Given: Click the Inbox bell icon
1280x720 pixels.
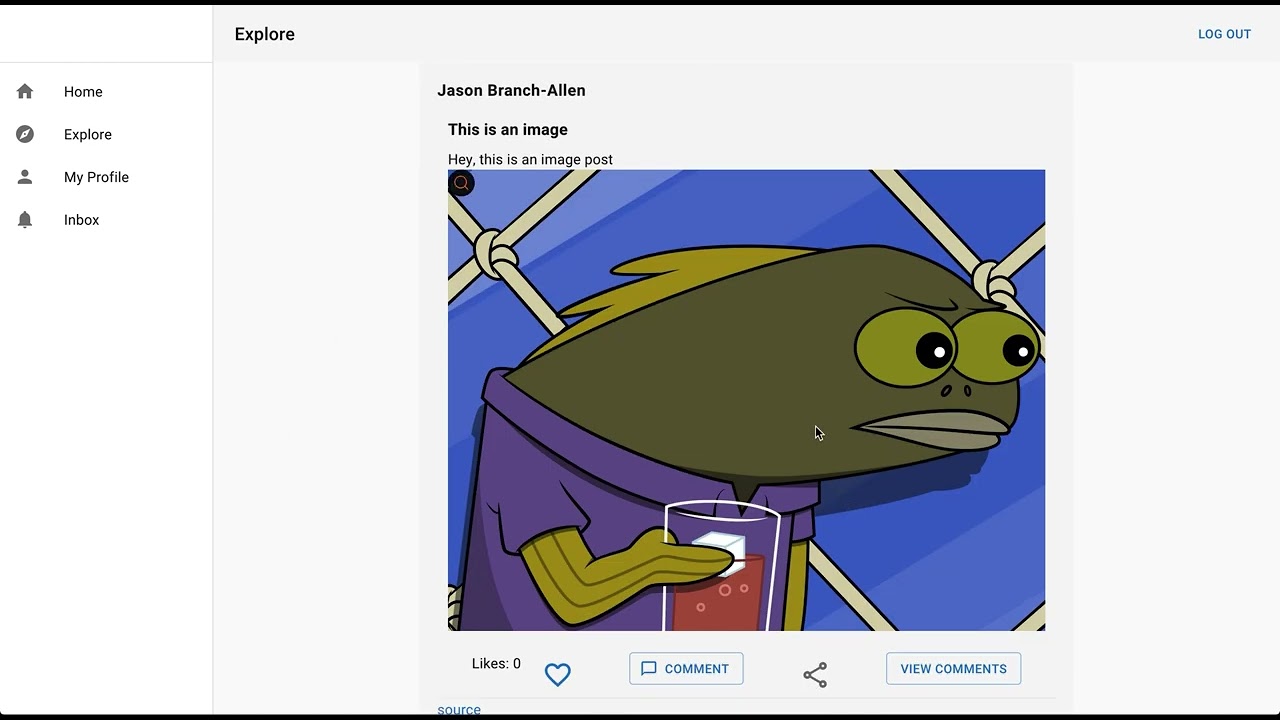Looking at the screenshot, I should [25, 220].
